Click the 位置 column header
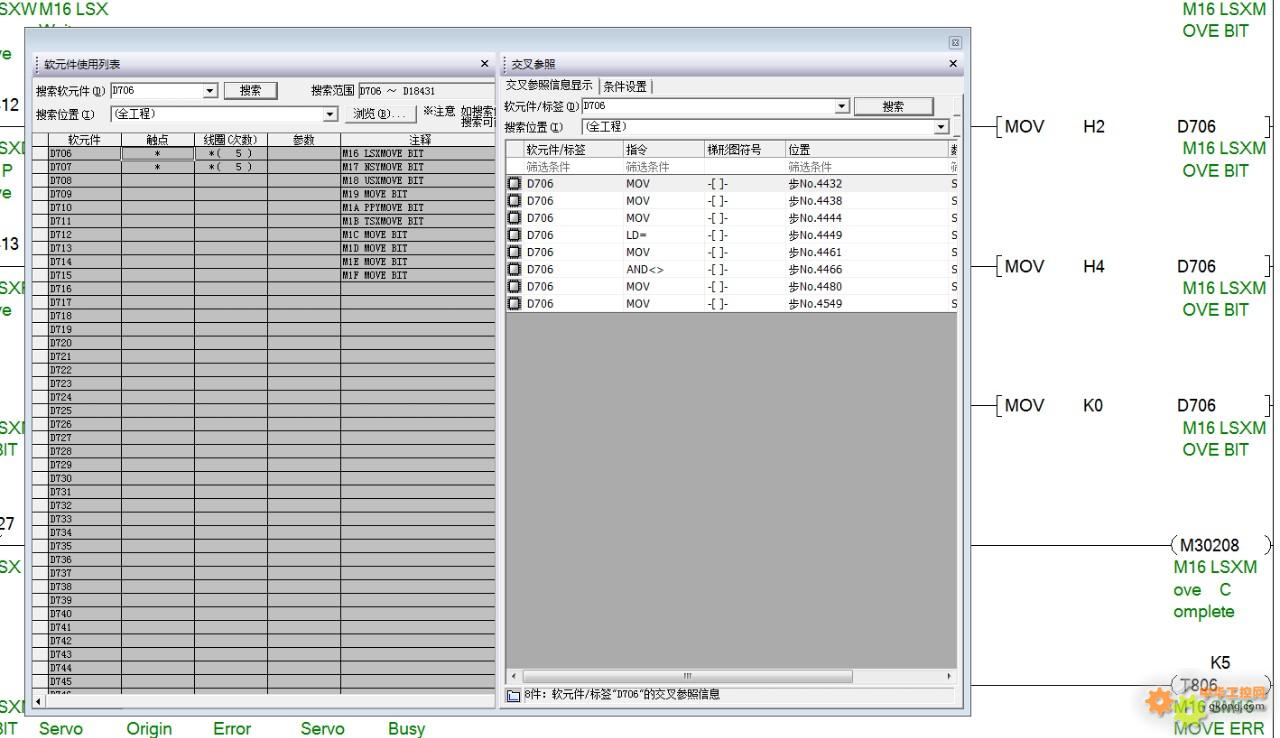1280x738 pixels. click(x=866, y=149)
